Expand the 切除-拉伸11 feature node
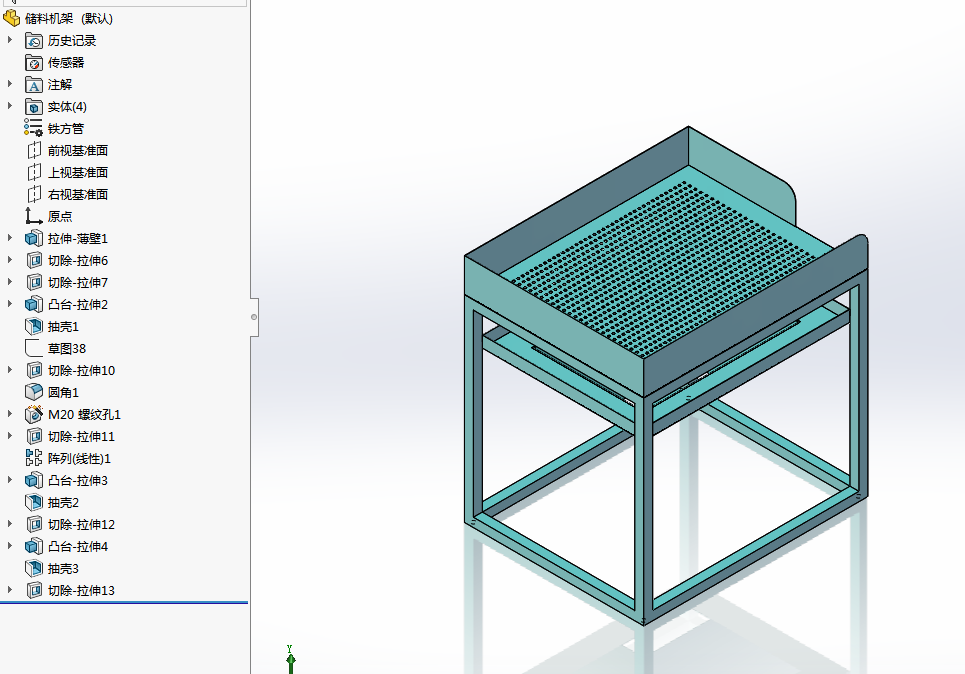965x674 pixels. coord(10,436)
